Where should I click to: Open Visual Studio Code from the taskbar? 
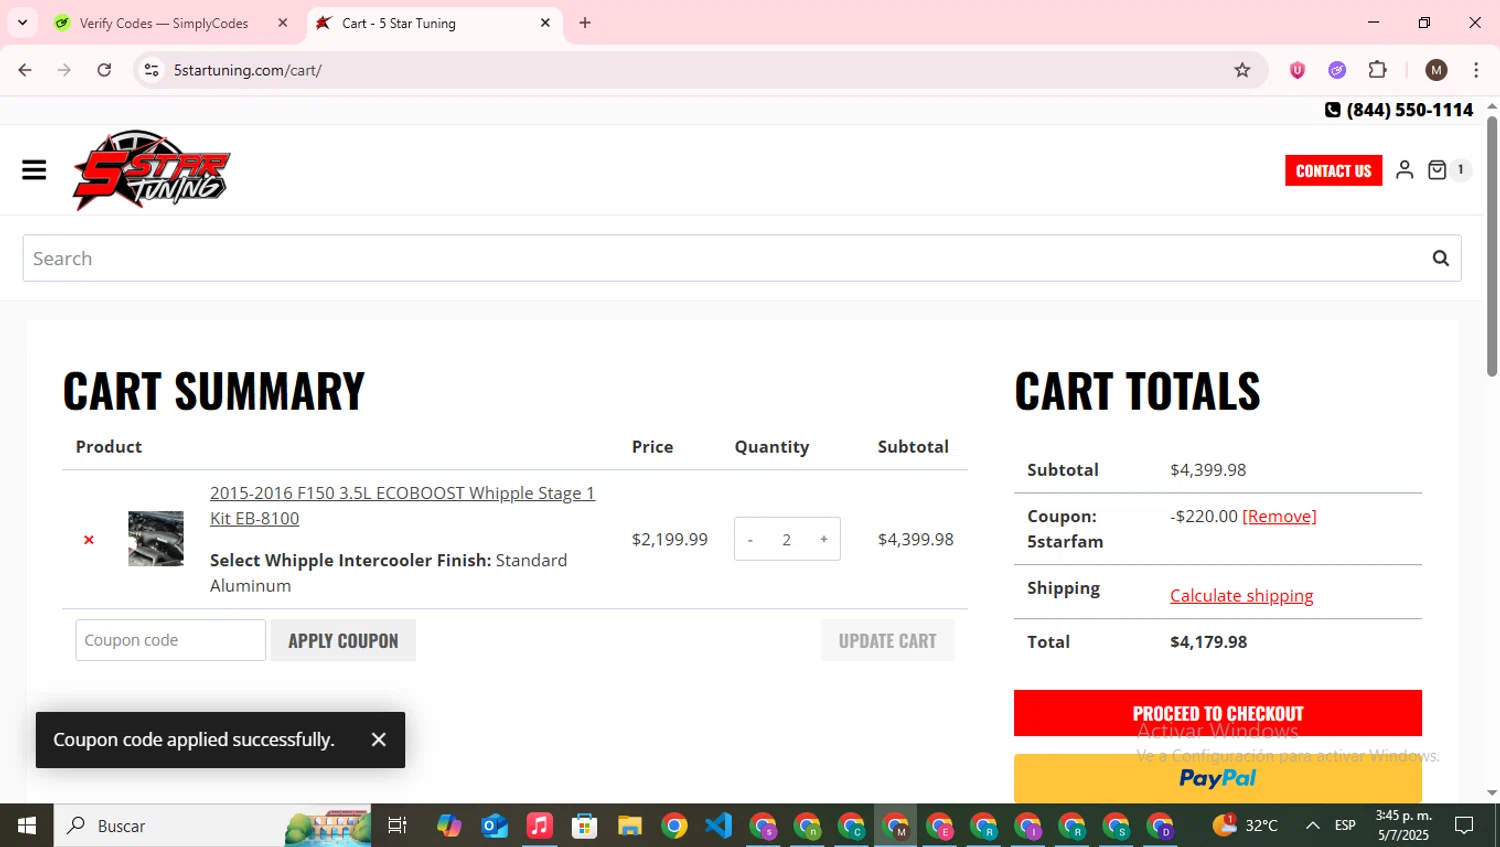click(719, 826)
